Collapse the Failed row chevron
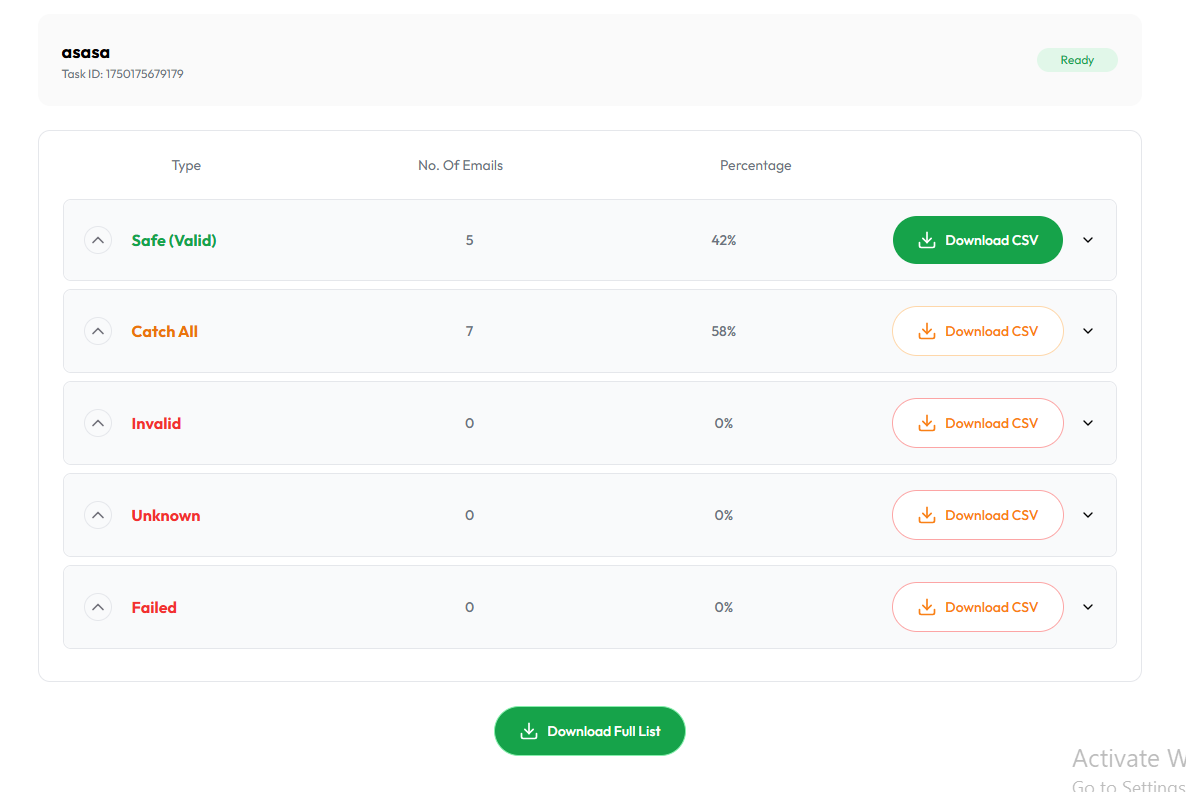Viewport: 1186px width, 792px height. 98,607
